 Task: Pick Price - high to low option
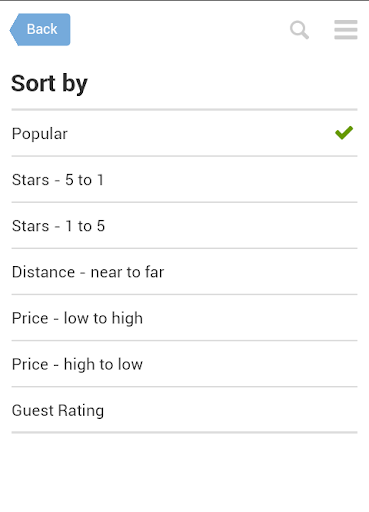click(184, 364)
